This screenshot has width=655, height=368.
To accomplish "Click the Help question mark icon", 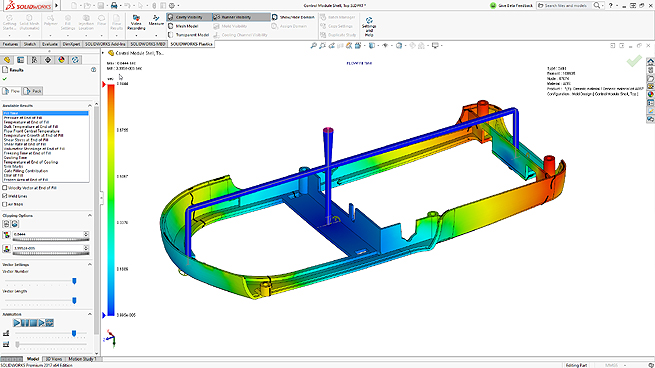I will click(611, 5).
